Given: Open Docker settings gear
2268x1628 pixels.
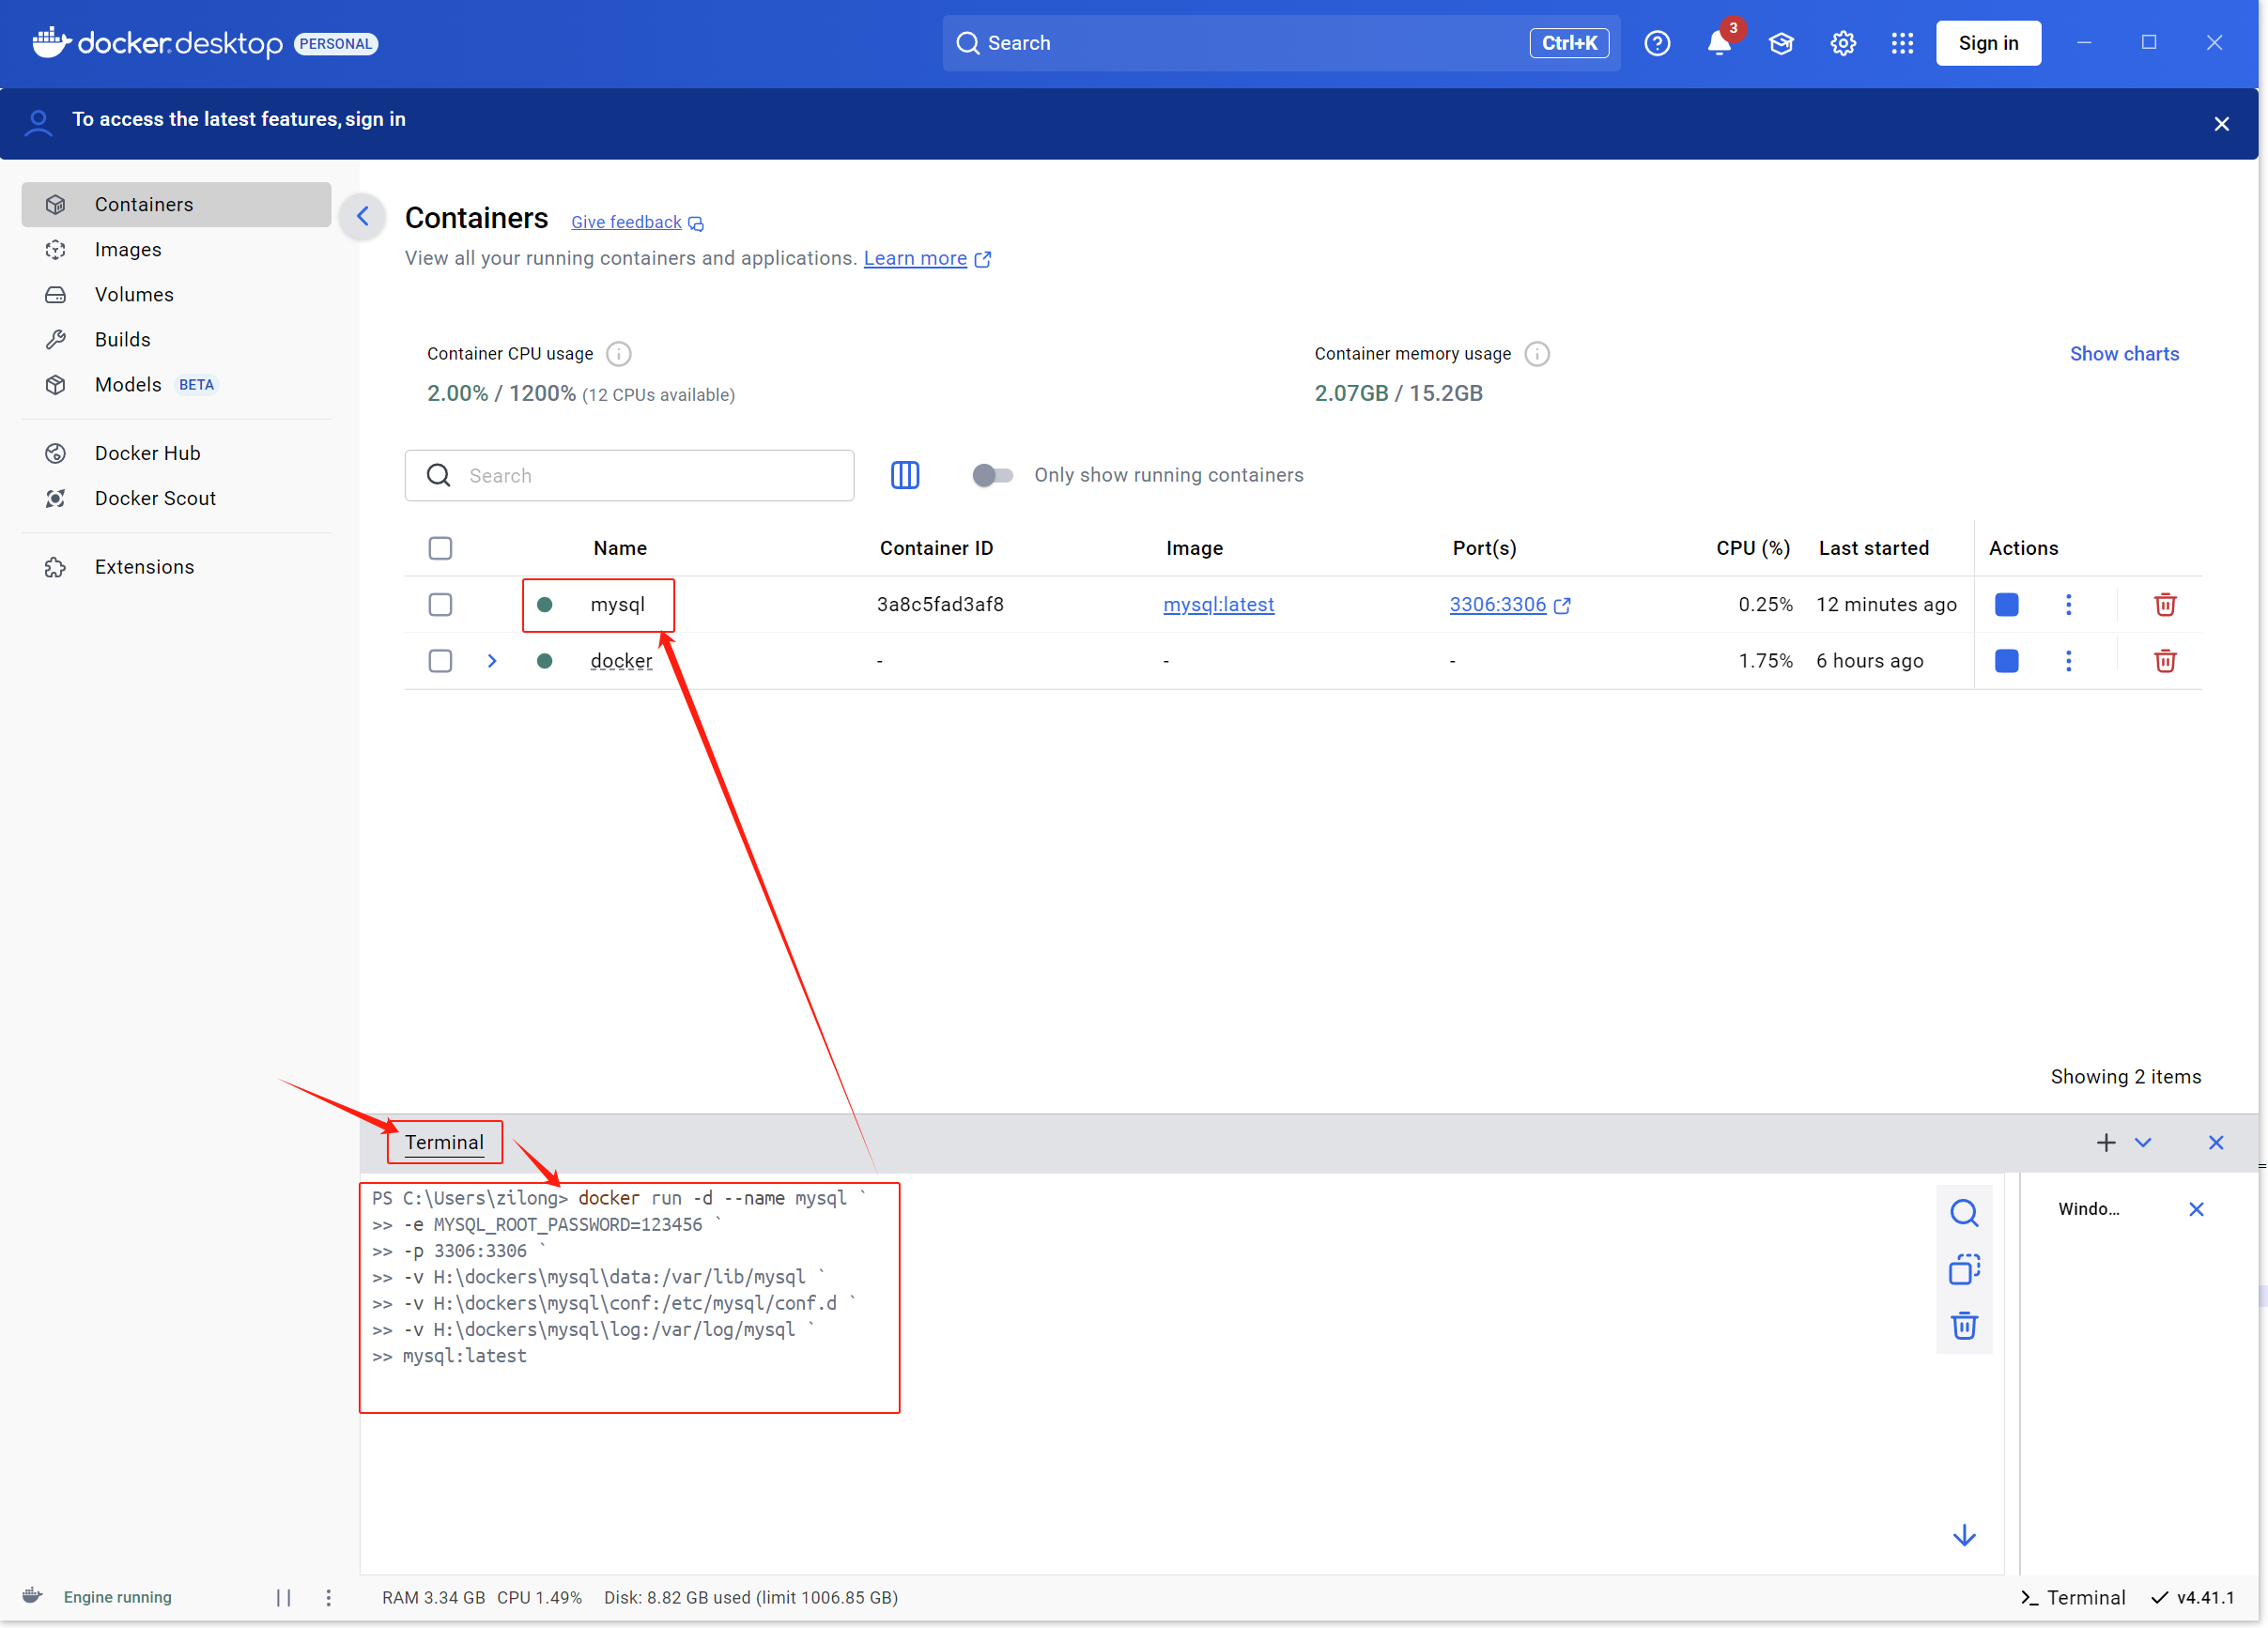Looking at the screenshot, I should 1842,43.
